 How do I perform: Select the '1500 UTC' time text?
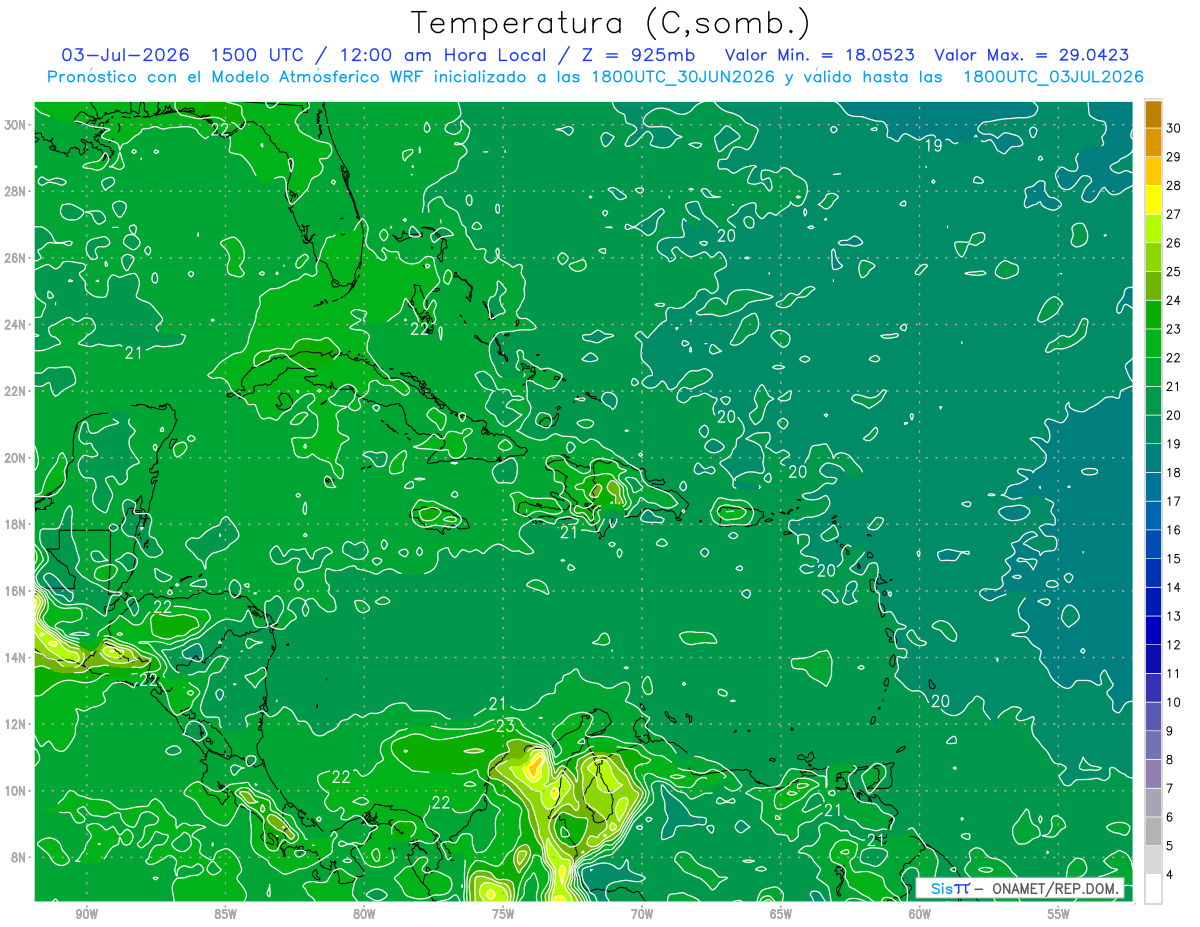258,55
